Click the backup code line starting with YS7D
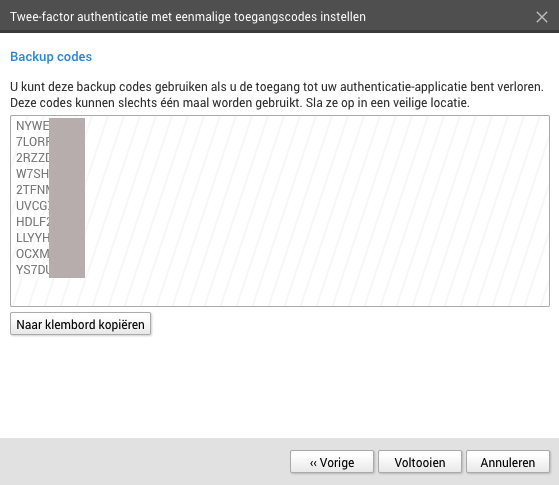This screenshot has height=485, width=559. coord(33,270)
